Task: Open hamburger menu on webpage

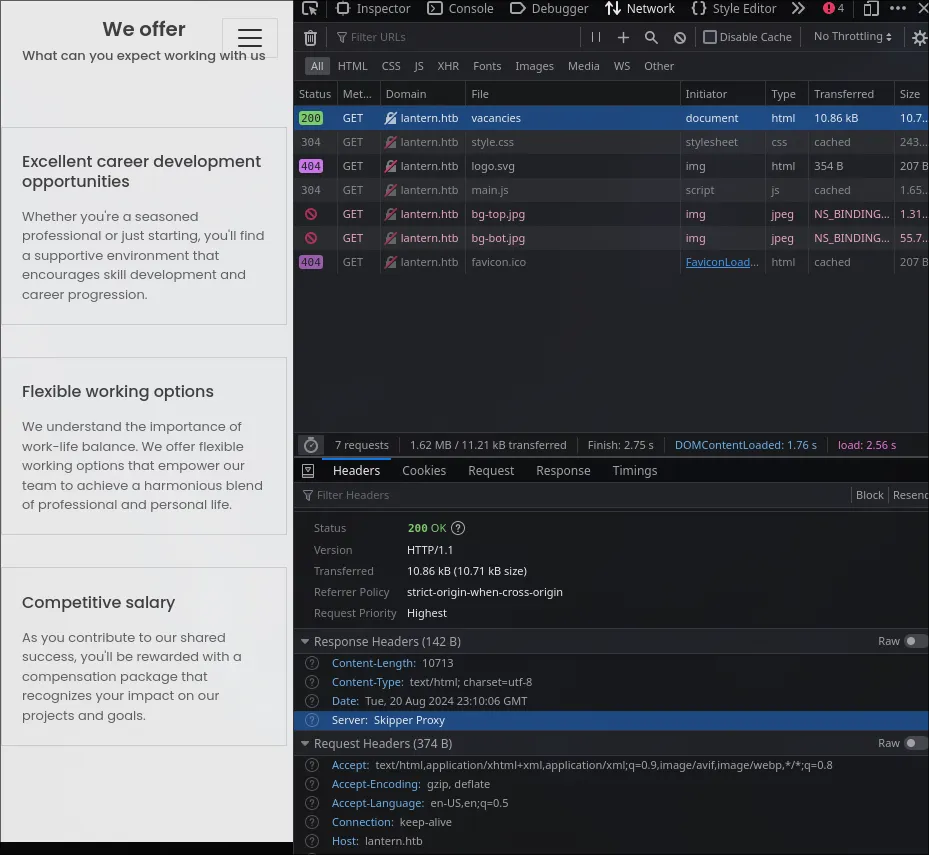Action: [x=249, y=38]
